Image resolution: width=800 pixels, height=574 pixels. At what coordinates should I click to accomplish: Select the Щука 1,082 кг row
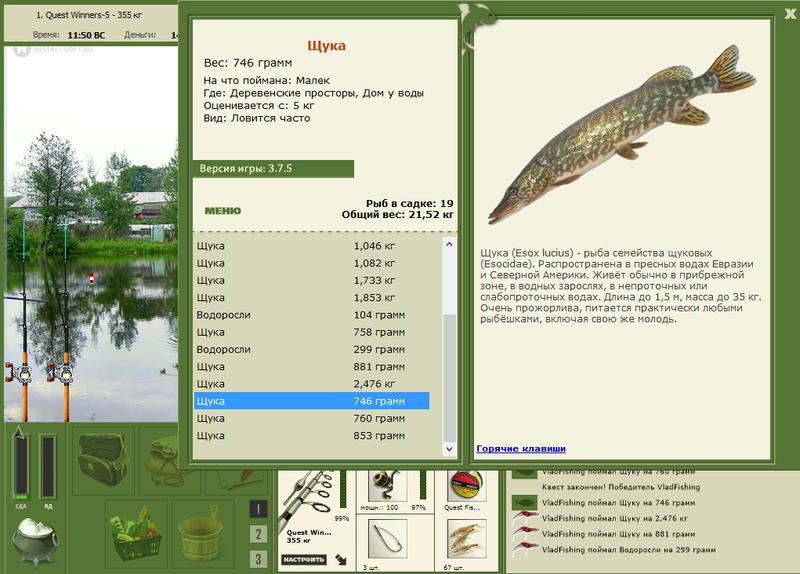311,263
